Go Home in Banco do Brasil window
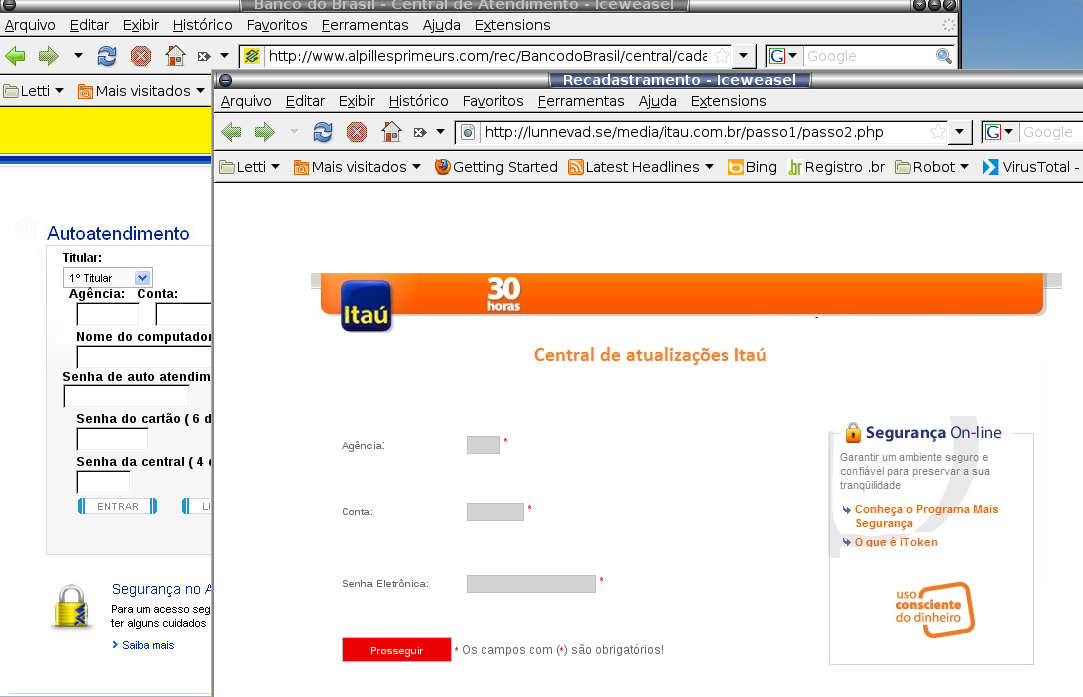Image resolution: width=1083 pixels, height=697 pixels. click(175, 55)
